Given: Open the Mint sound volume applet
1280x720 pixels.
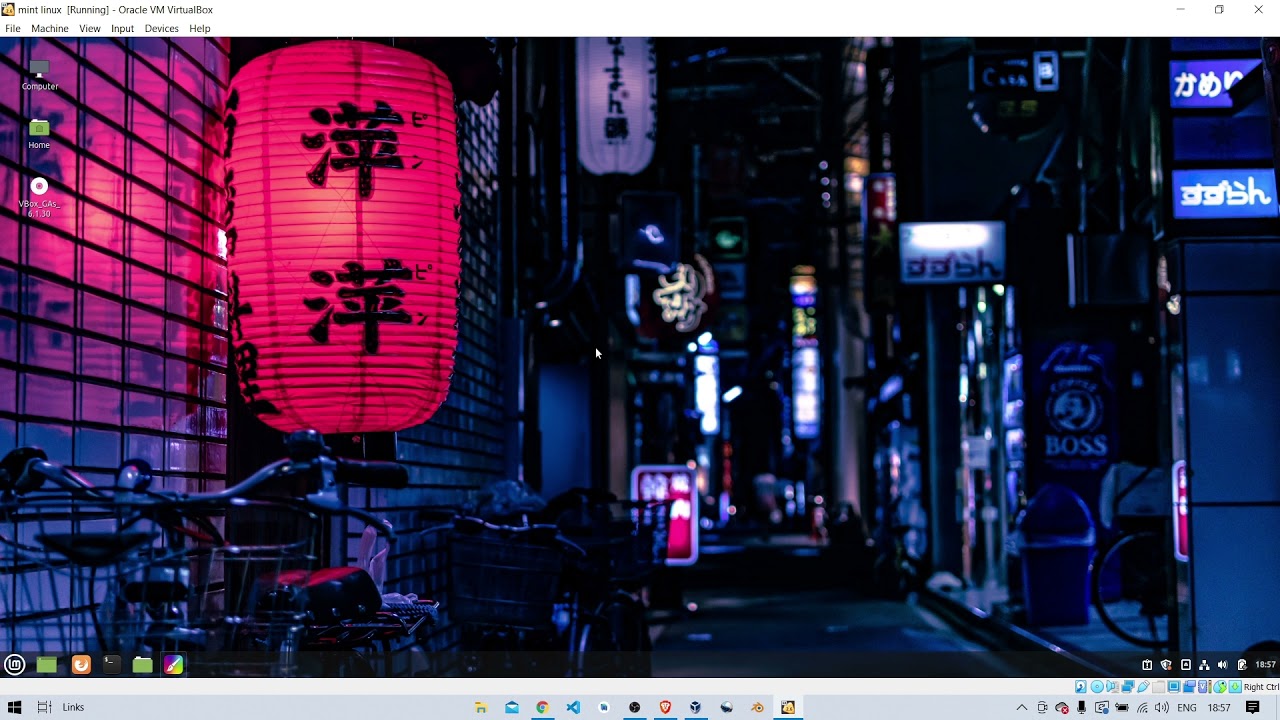Looking at the screenshot, I should 1222,665.
